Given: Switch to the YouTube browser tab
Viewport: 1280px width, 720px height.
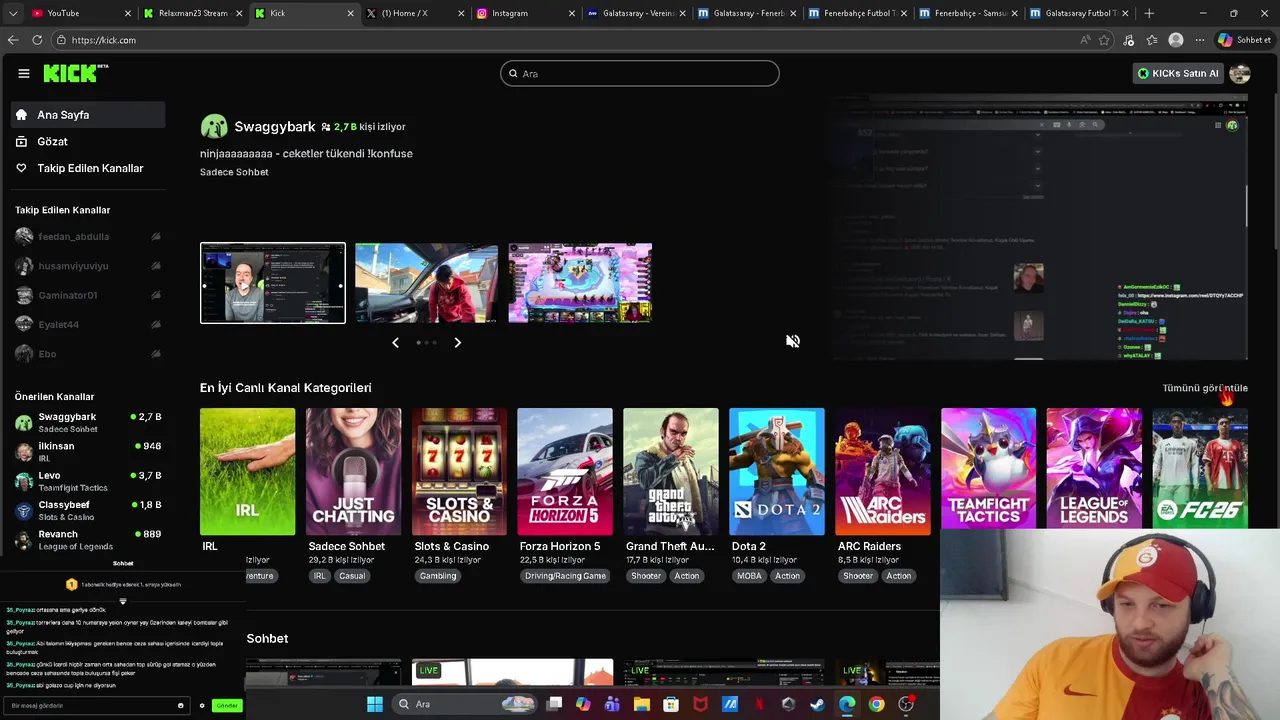Looking at the screenshot, I should point(81,13).
